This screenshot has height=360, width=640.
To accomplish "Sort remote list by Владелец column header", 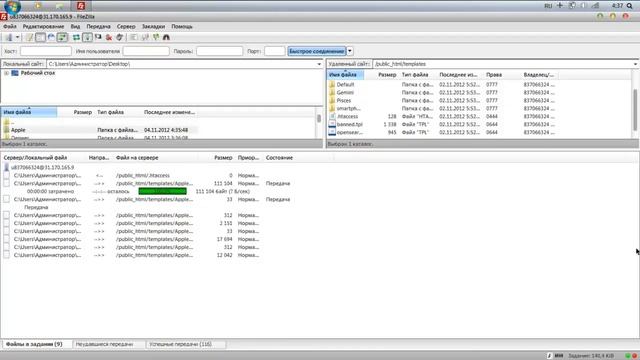I will [x=539, y=75].
